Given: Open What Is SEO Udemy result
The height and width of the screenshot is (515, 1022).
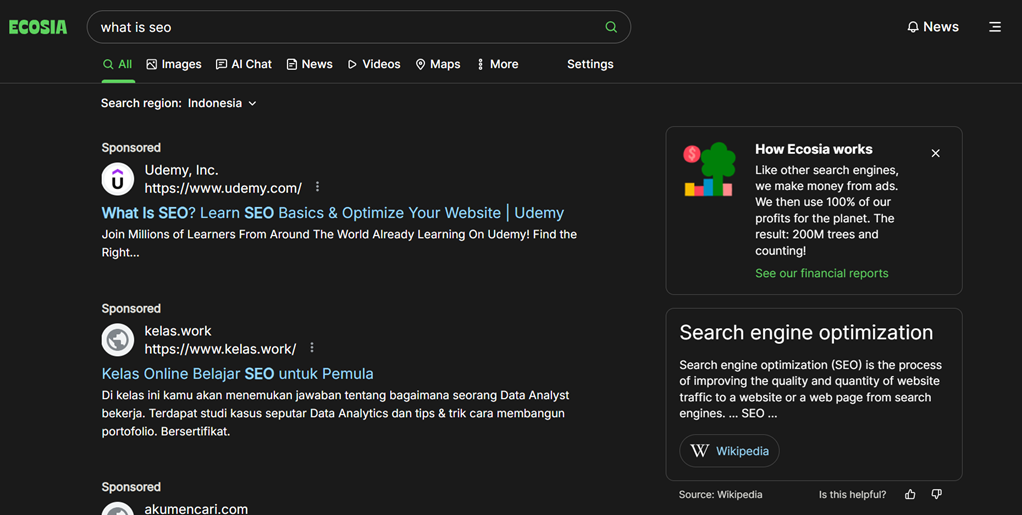Looking at the screenshot, I should (x=332, y=213).
